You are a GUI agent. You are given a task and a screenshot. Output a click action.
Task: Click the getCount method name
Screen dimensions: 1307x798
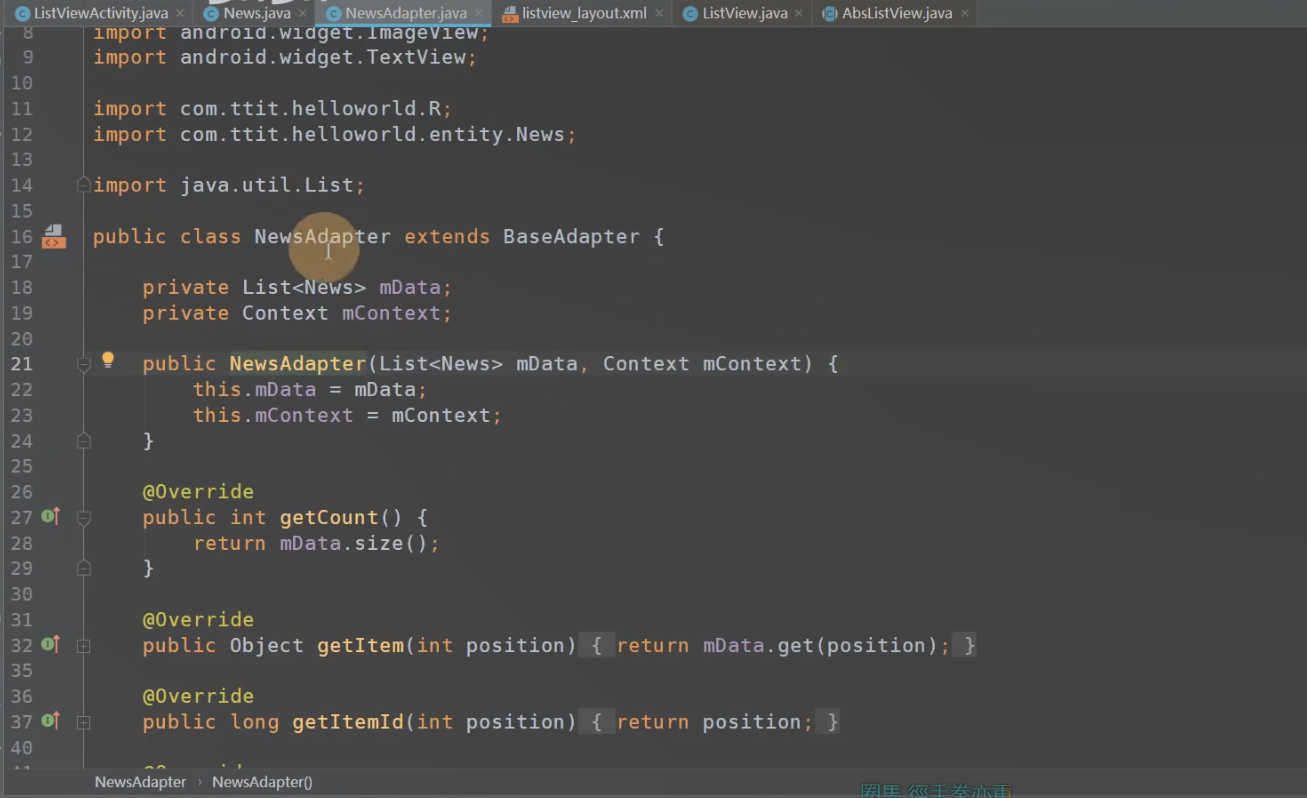click(329, 517)
